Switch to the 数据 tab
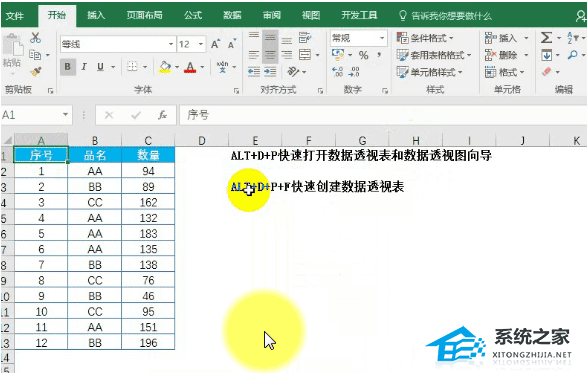 click(232, 15)
